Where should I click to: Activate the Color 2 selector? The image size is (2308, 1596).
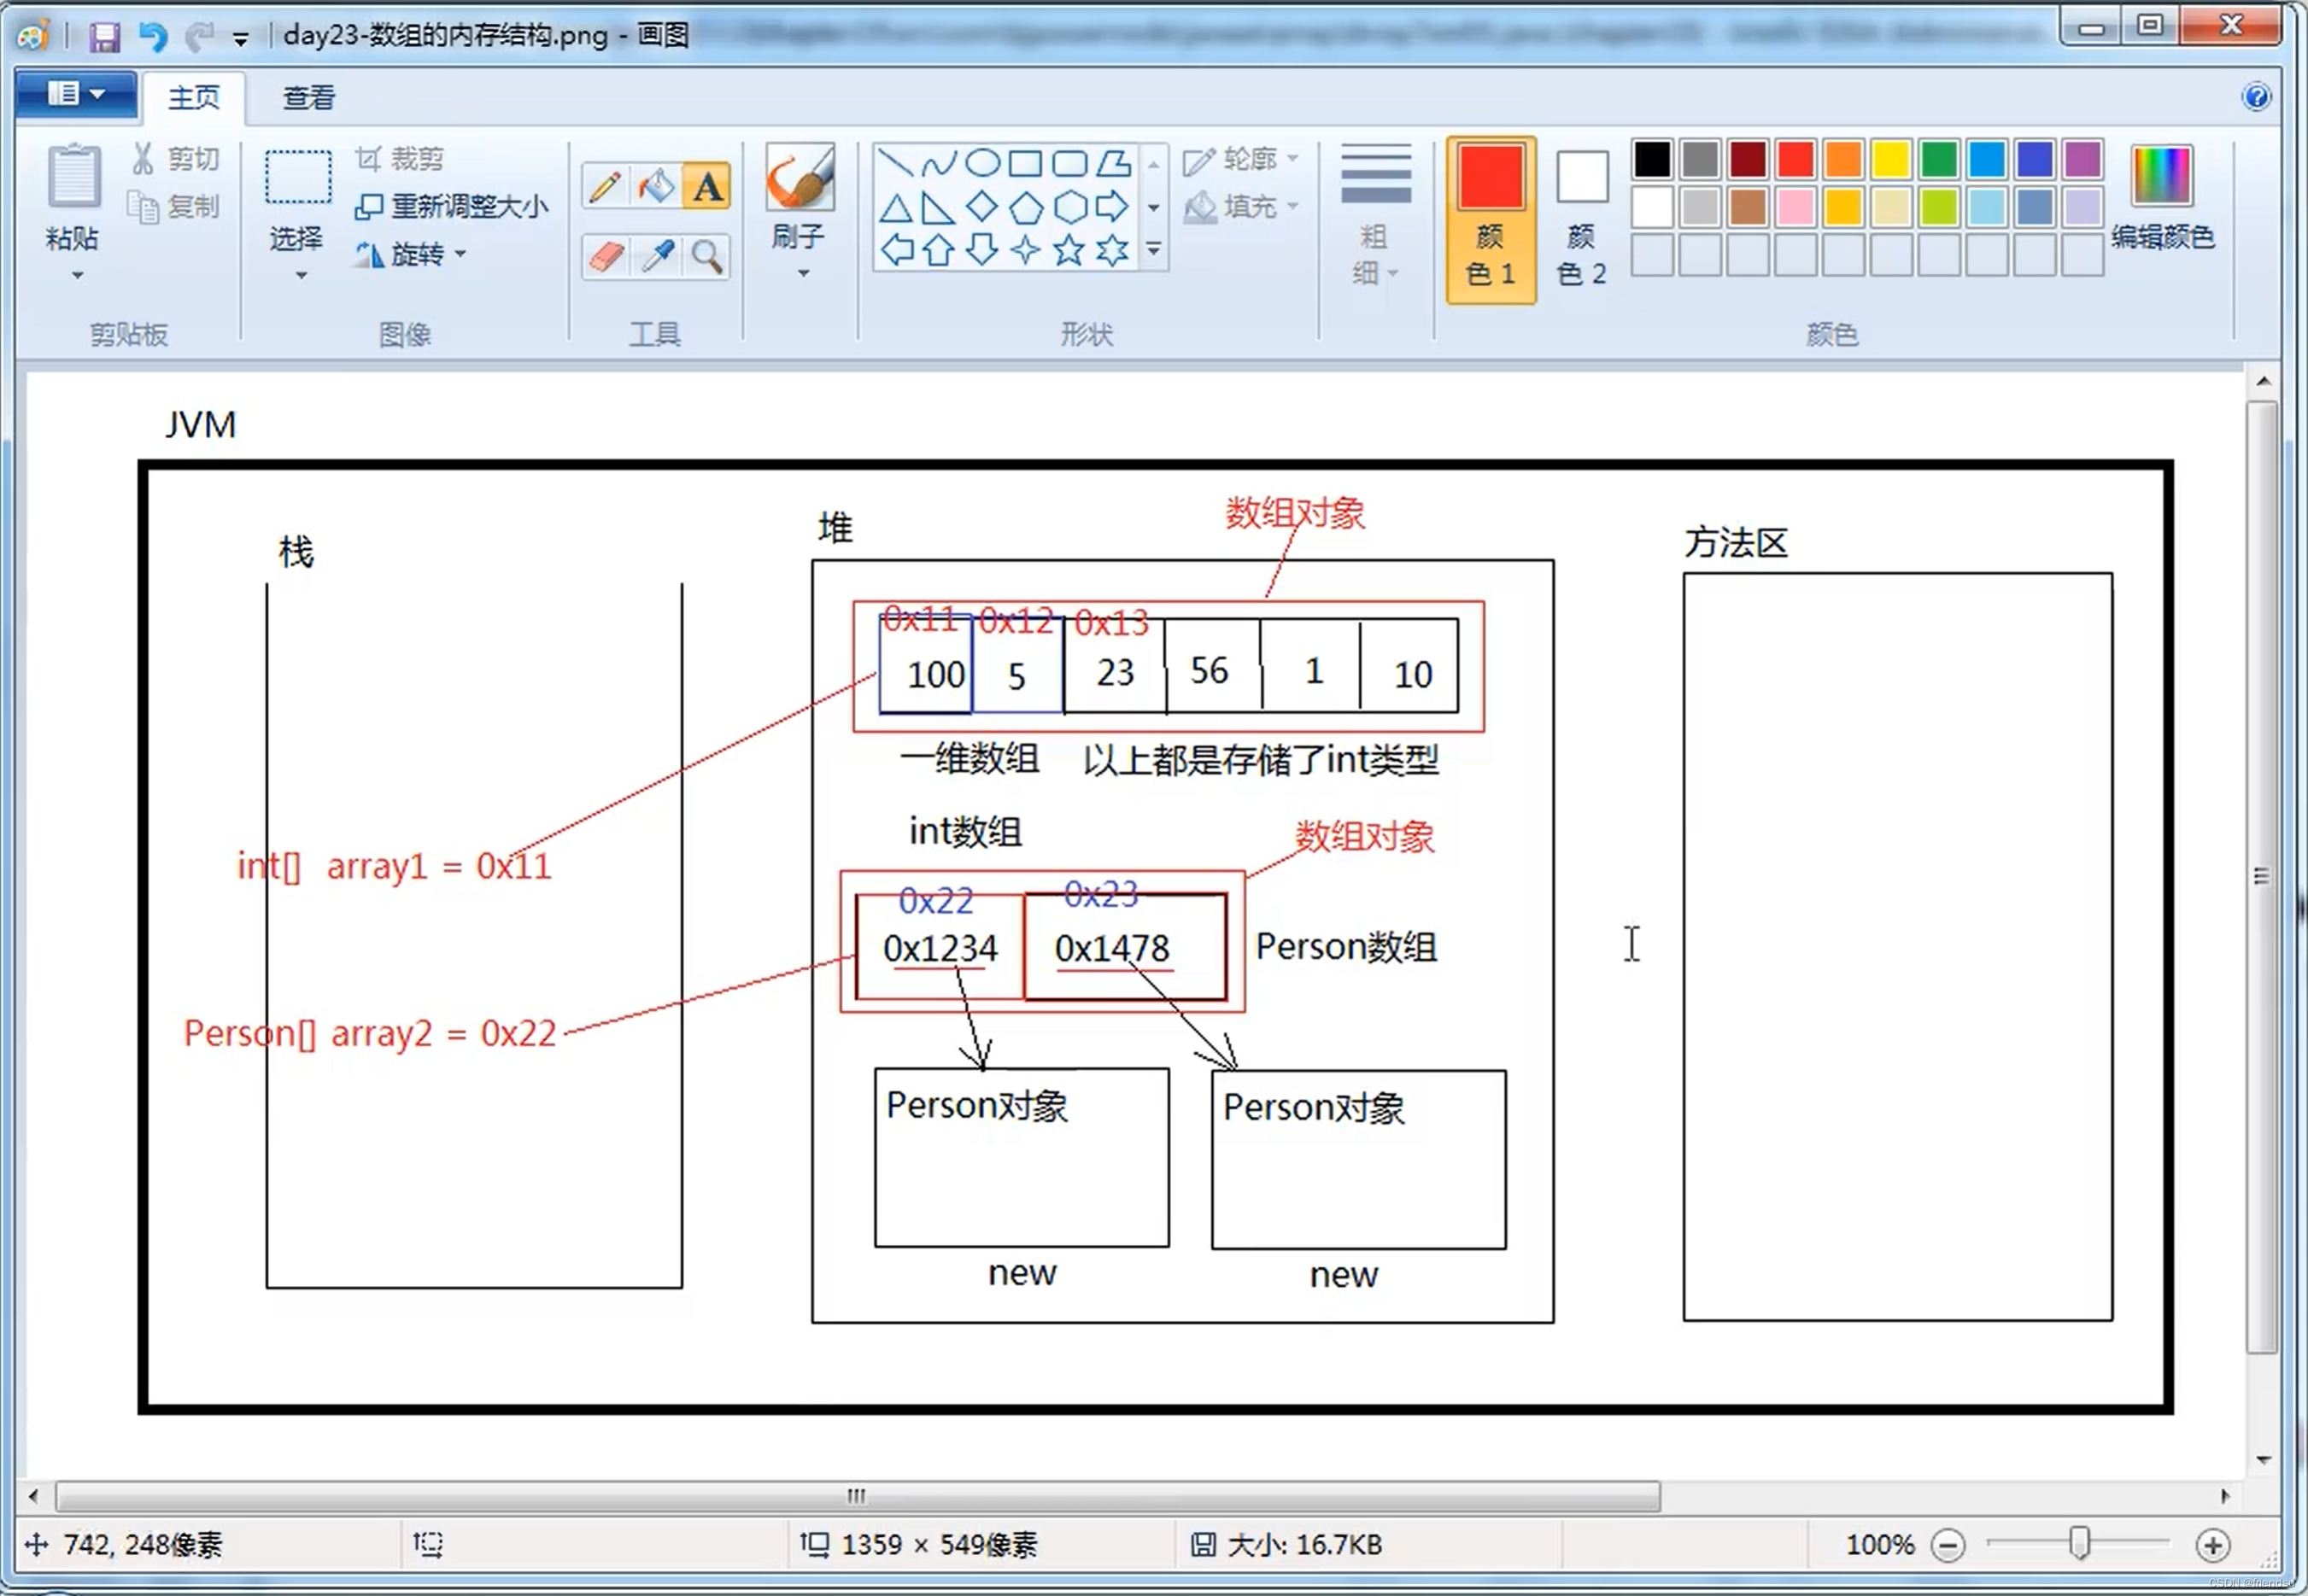(x=1582, y=219)
